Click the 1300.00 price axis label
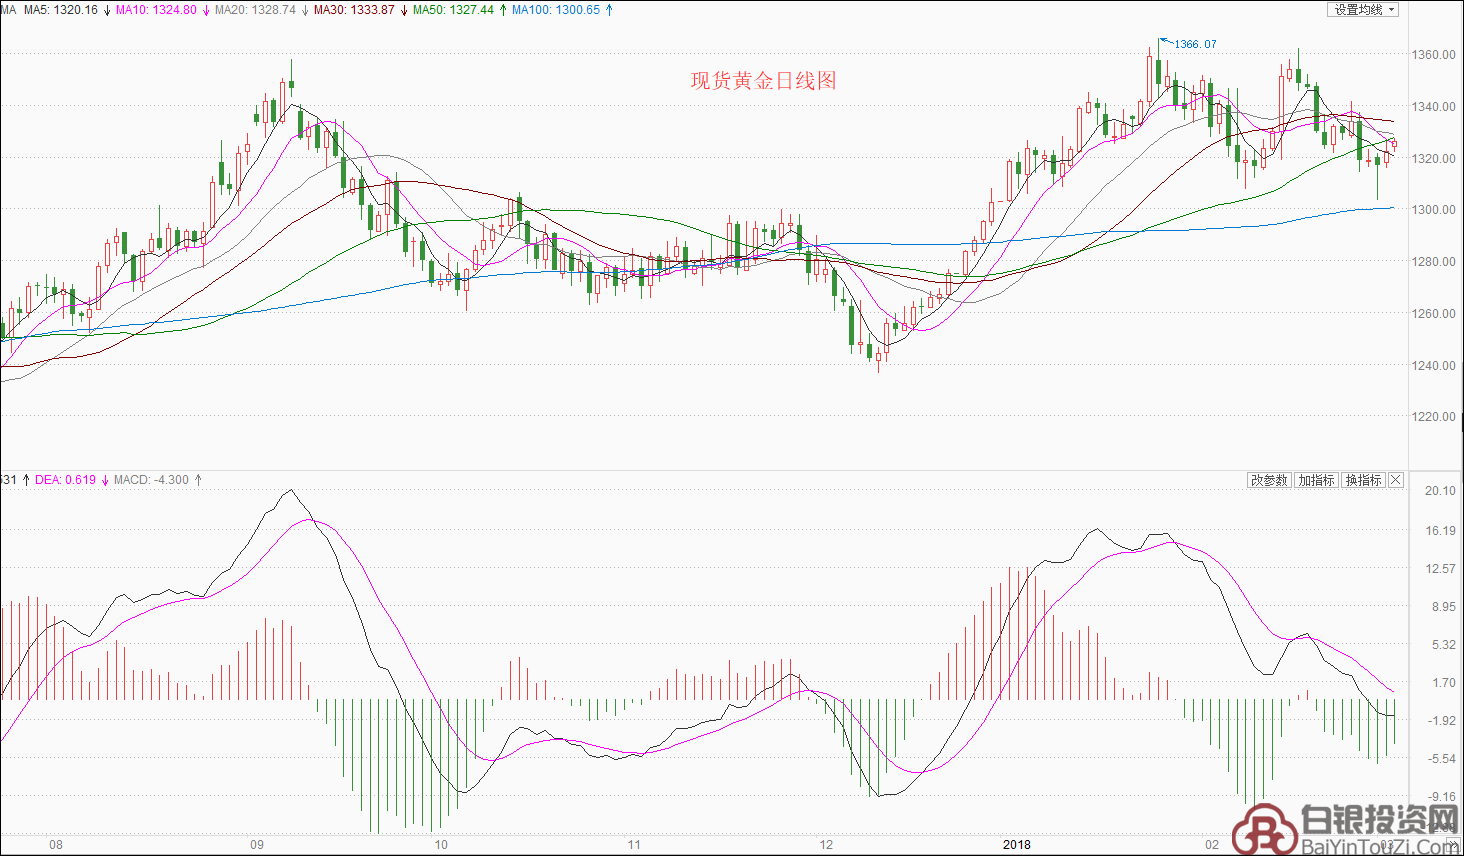The height and width of the screenshot is (856, 1464). (1433, 210)
